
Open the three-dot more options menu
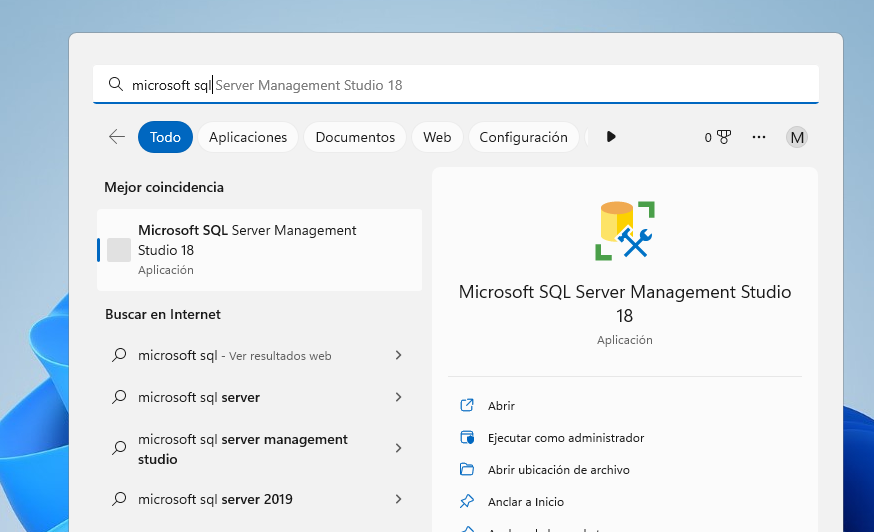[759, 137]
